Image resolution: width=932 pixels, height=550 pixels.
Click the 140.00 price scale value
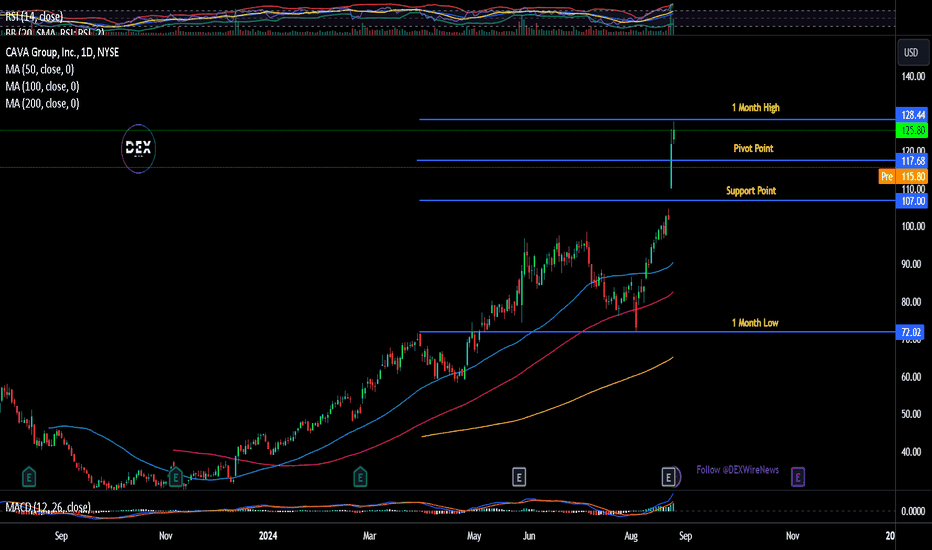913,76
